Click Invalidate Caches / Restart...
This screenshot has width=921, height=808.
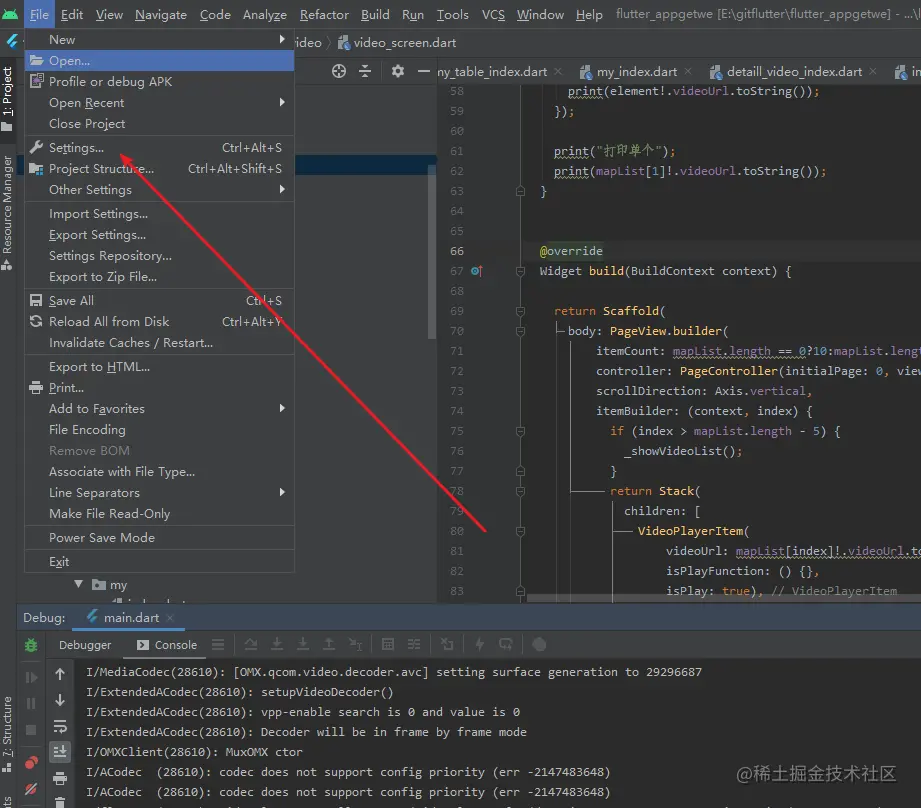131,342
